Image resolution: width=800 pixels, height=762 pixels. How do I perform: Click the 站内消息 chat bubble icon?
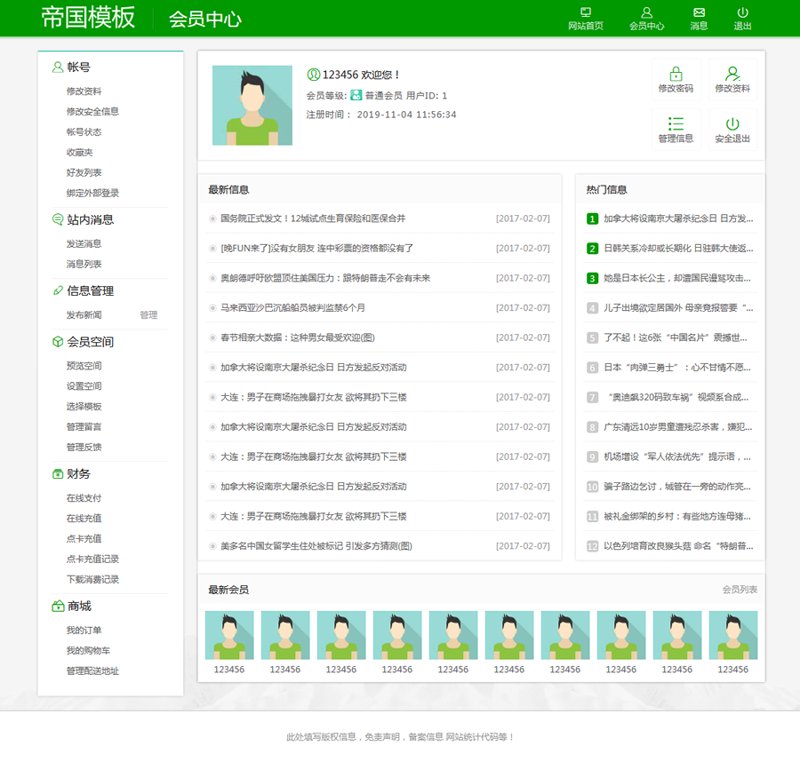[x=57, y=219]
